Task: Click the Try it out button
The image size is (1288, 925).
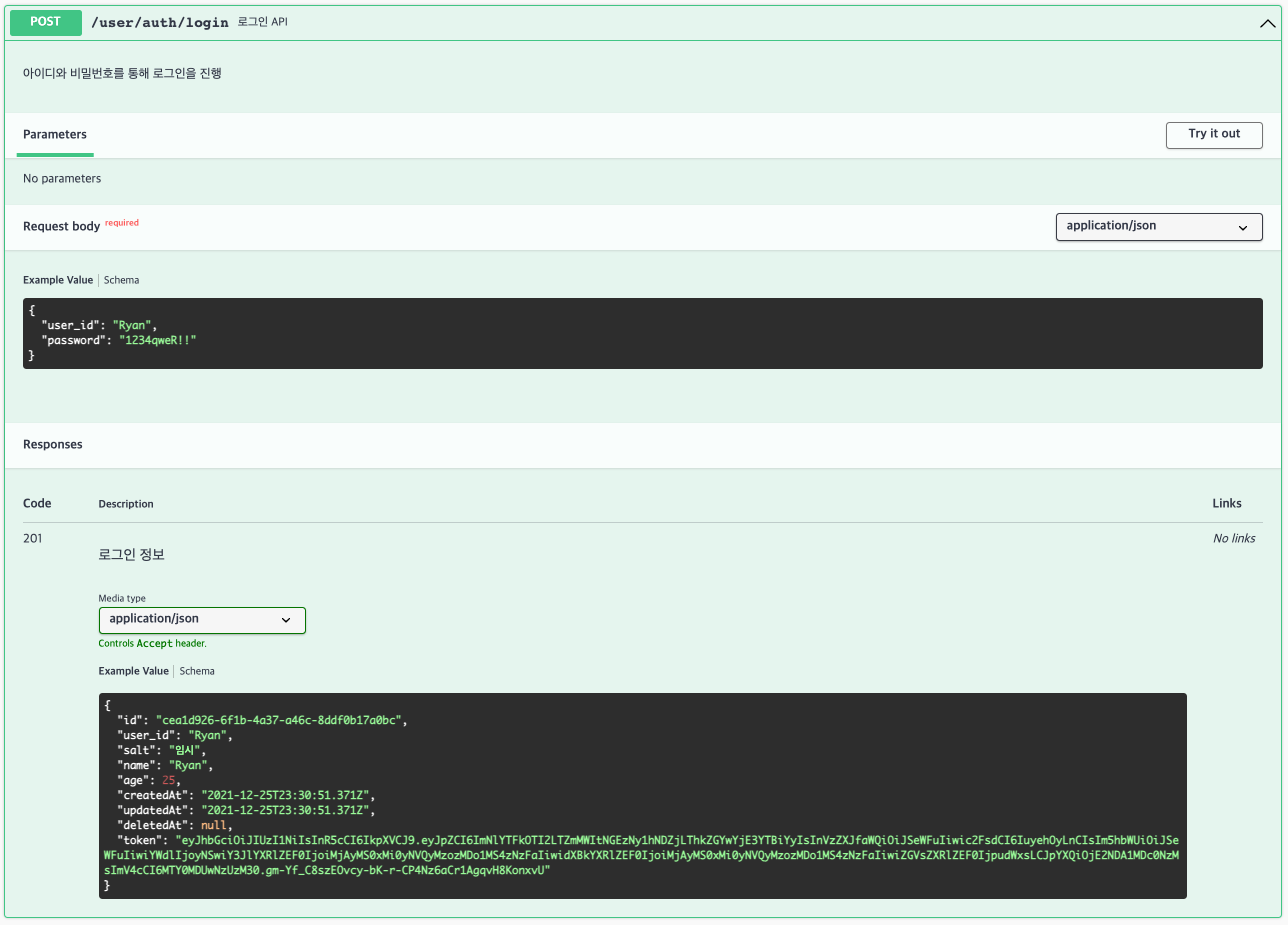Action: (x=1214, y=135)
